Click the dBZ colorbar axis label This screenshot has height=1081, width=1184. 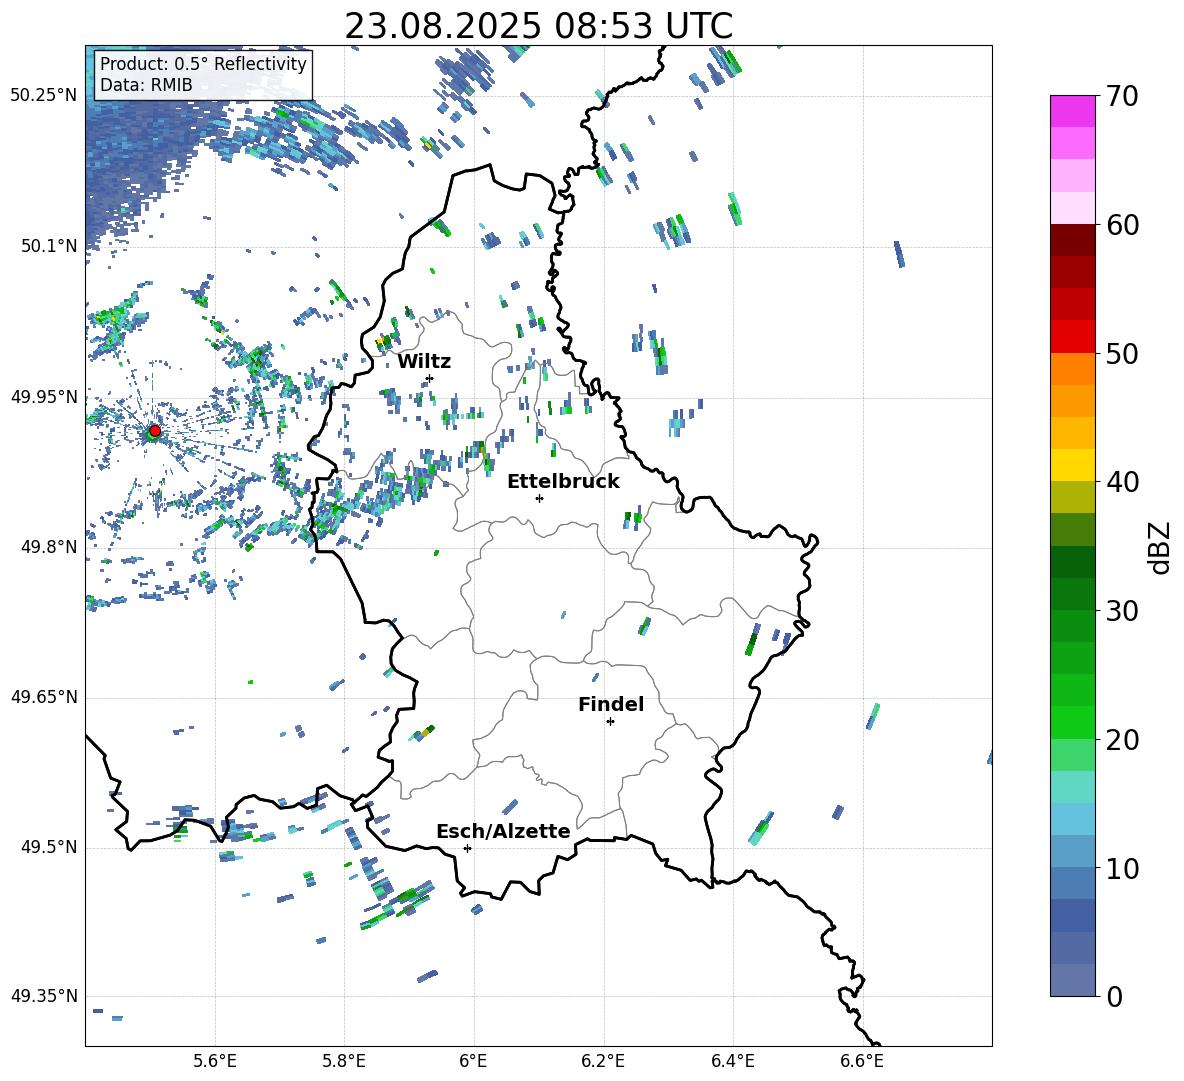pyautogui.click(x=1161, y=547)
